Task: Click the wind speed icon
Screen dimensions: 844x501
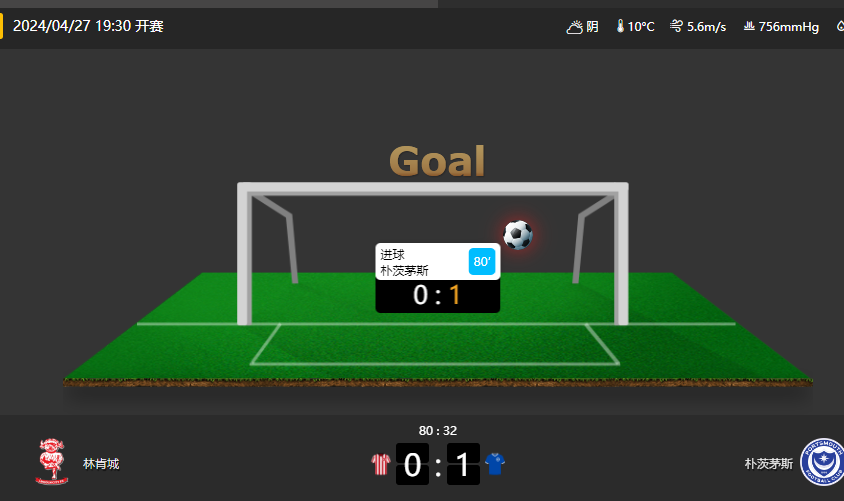Action: [x=676, y=26]
